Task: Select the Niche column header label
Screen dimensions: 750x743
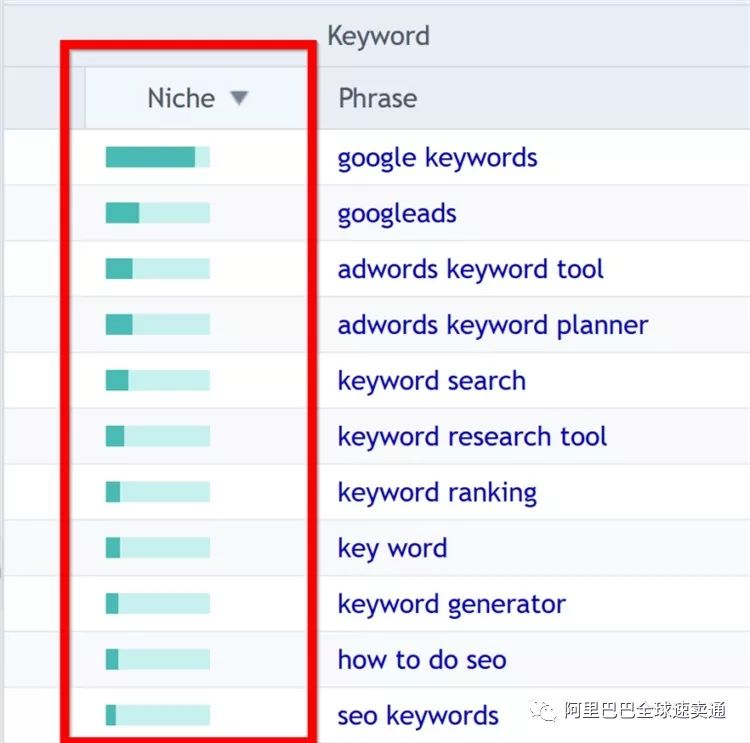Action: pos(181,98)
